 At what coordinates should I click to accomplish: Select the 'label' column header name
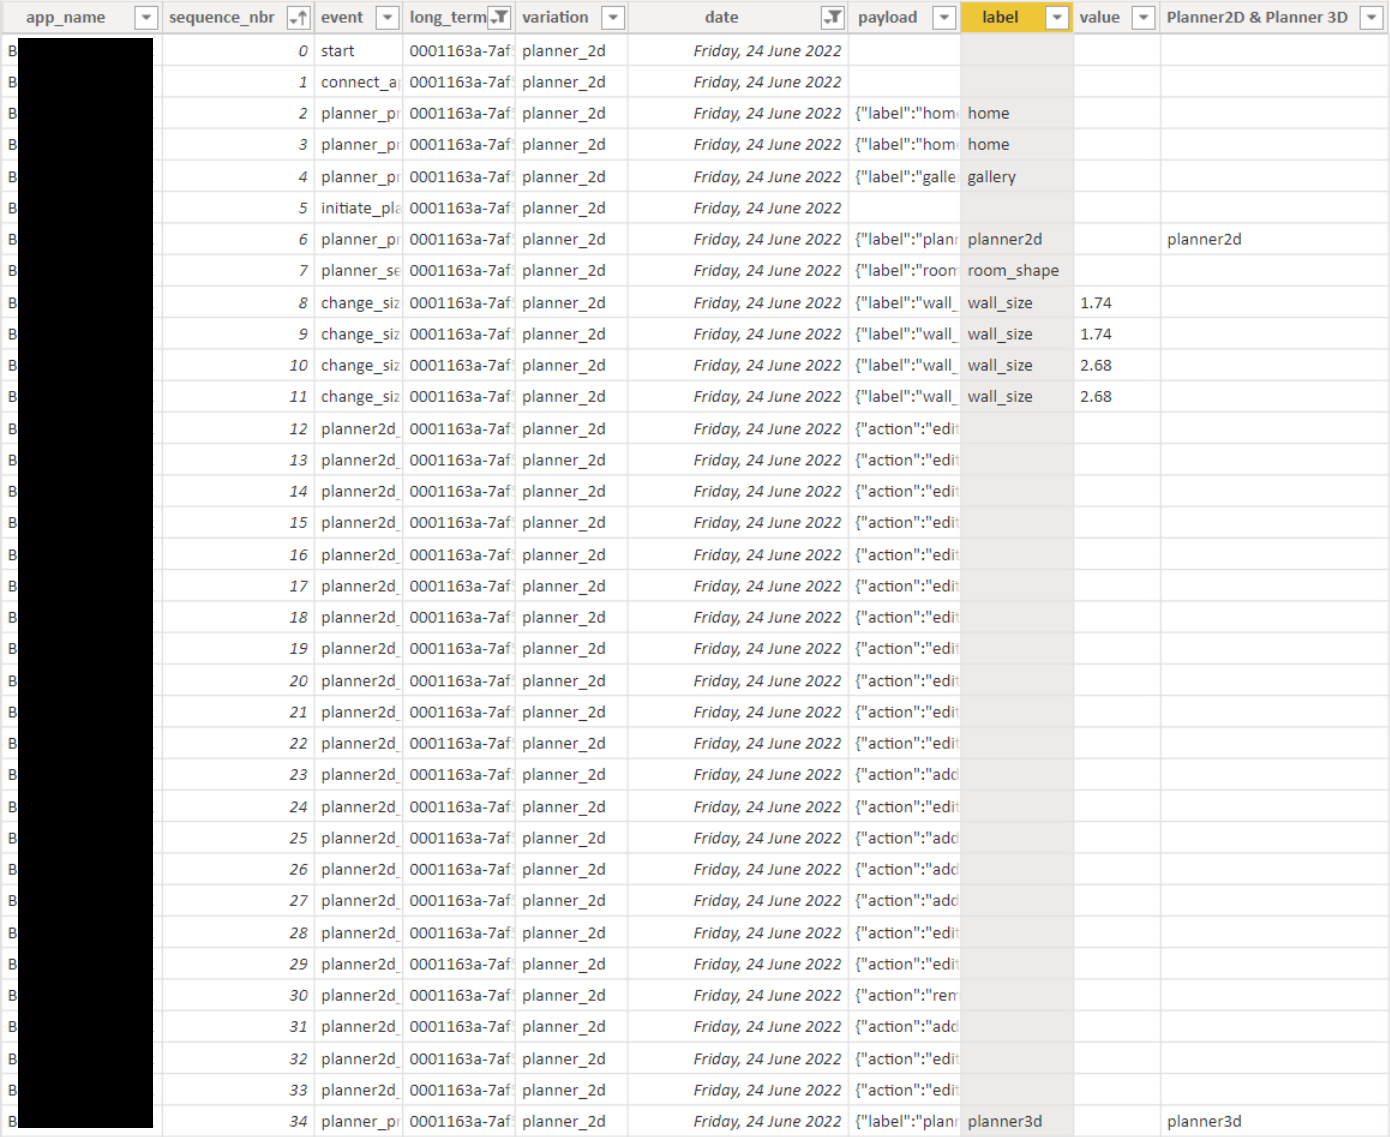pos(1000,18)
